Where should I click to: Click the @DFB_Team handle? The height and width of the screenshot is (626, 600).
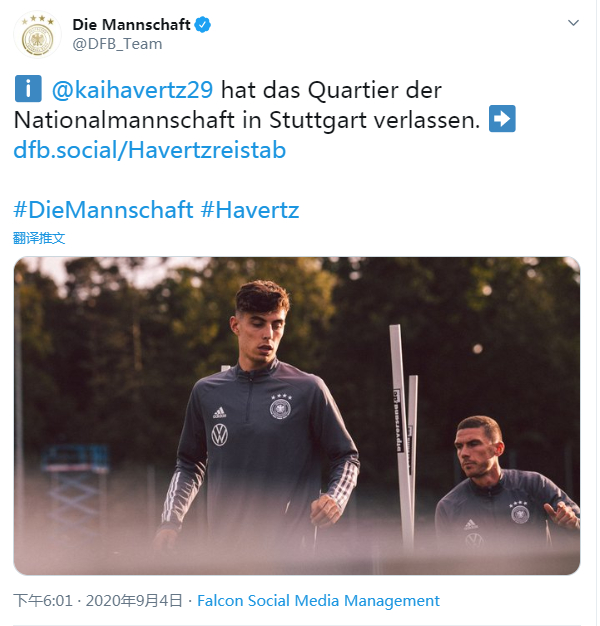pyautogui.click(x=117, y=44)
